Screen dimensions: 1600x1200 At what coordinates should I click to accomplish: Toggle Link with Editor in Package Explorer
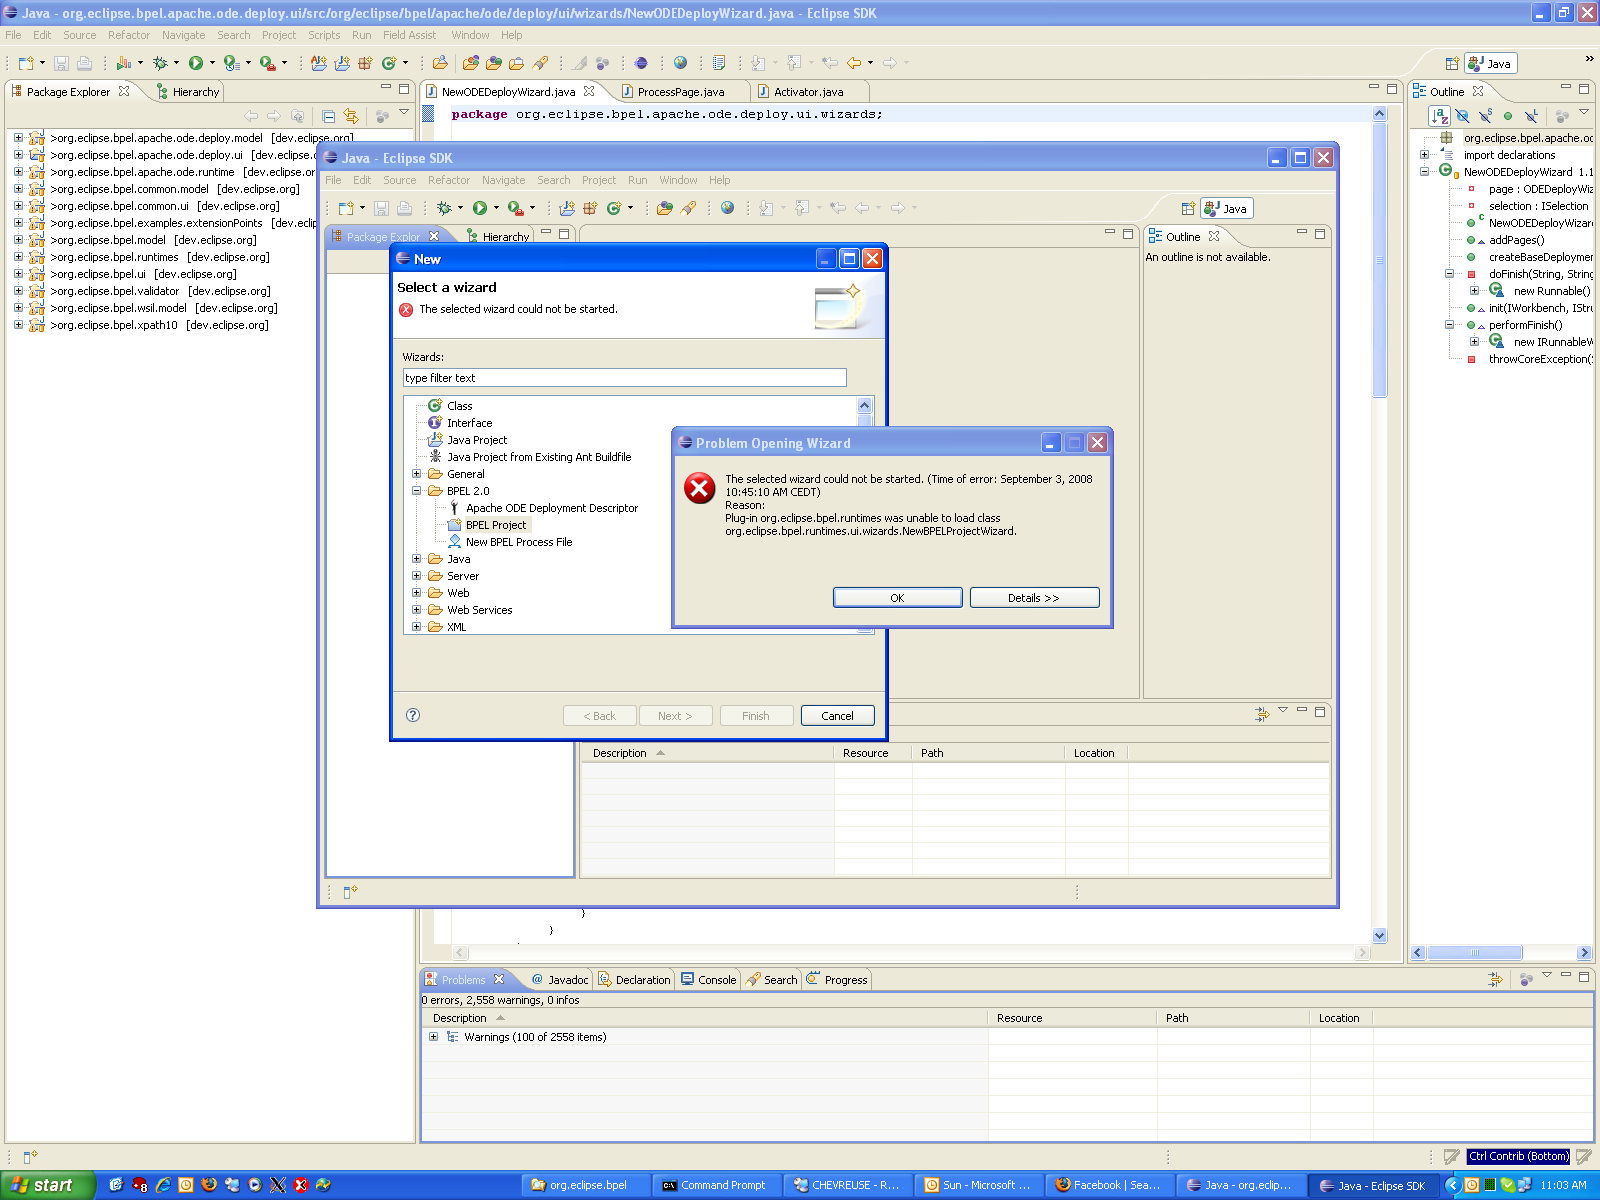[x=350, y=116]
